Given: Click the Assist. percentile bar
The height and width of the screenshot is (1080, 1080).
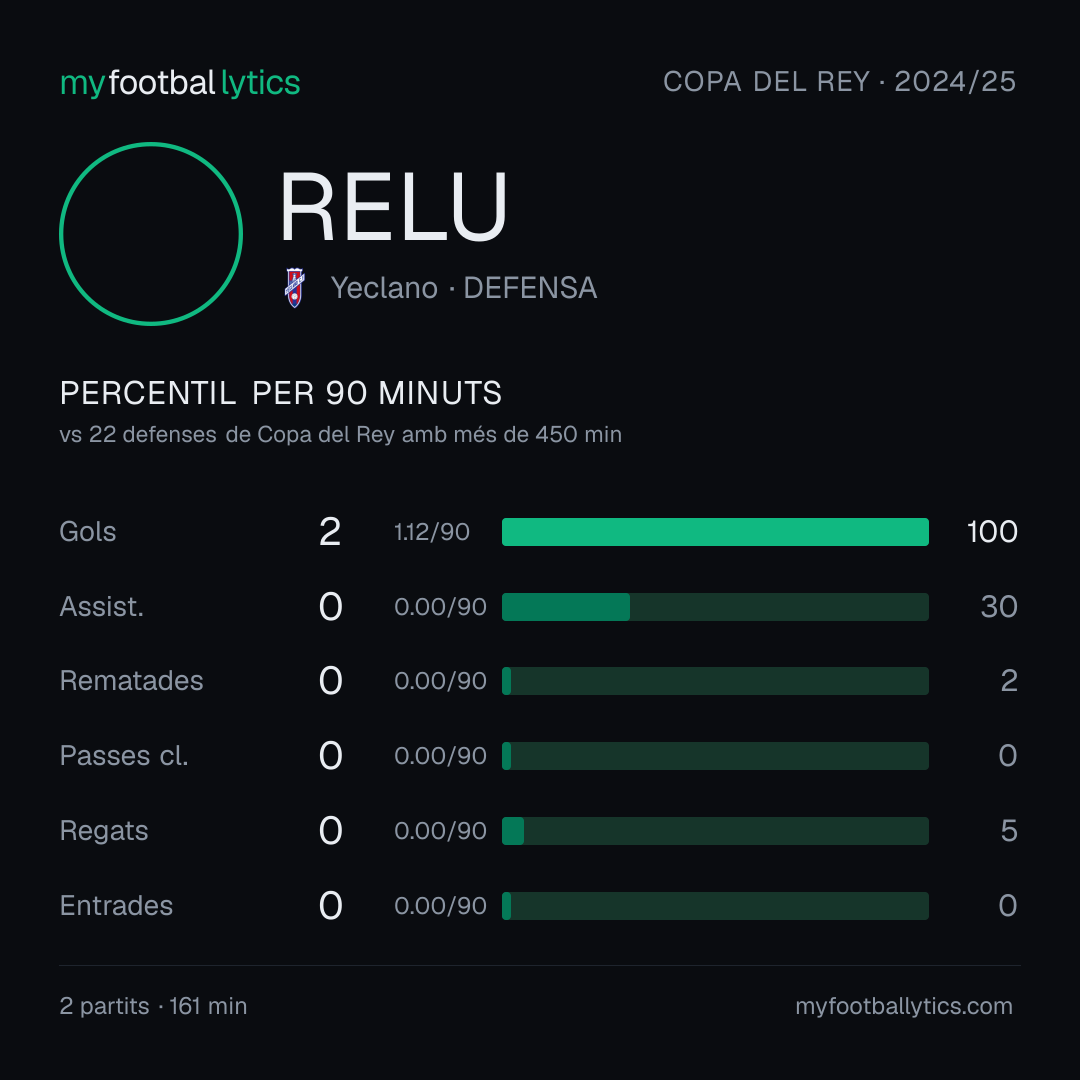Looking at the screenshot, I should click(715, 607).
